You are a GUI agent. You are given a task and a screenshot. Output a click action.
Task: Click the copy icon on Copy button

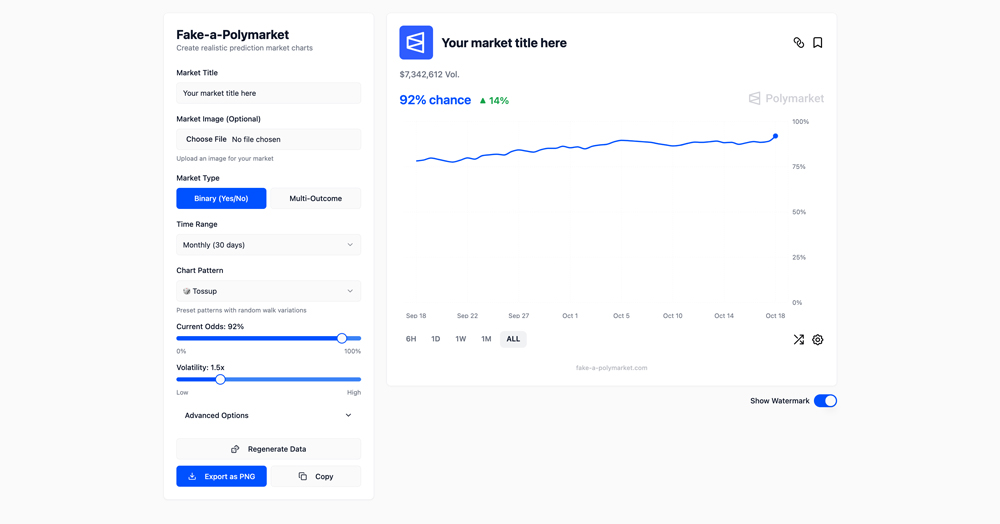point(303,477)
